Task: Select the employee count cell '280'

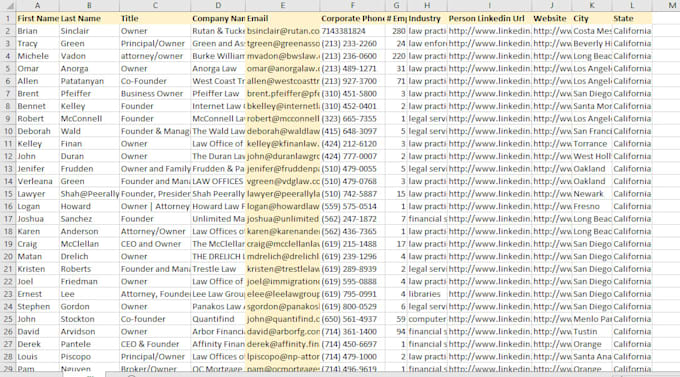Action: click(396, 31)
